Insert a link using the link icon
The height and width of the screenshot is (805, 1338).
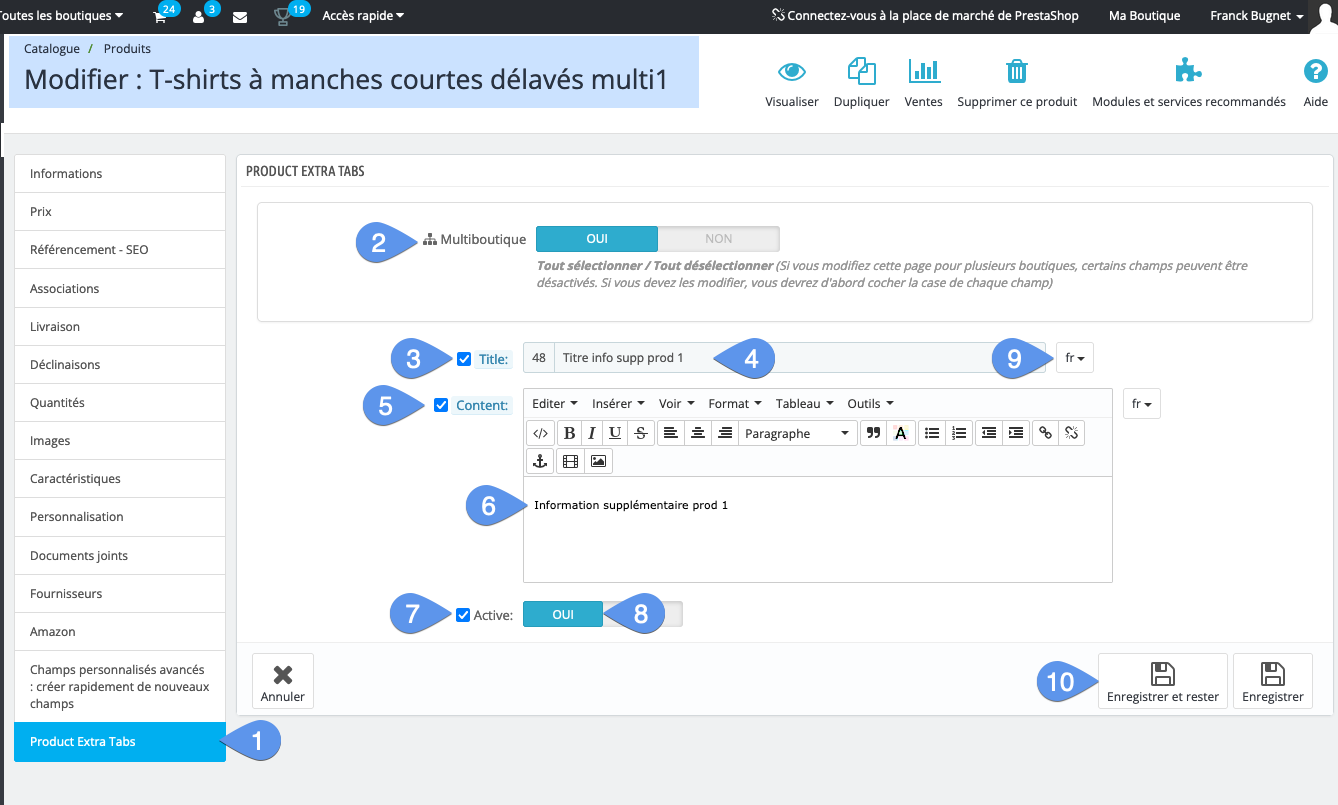tap(1046, 432)
